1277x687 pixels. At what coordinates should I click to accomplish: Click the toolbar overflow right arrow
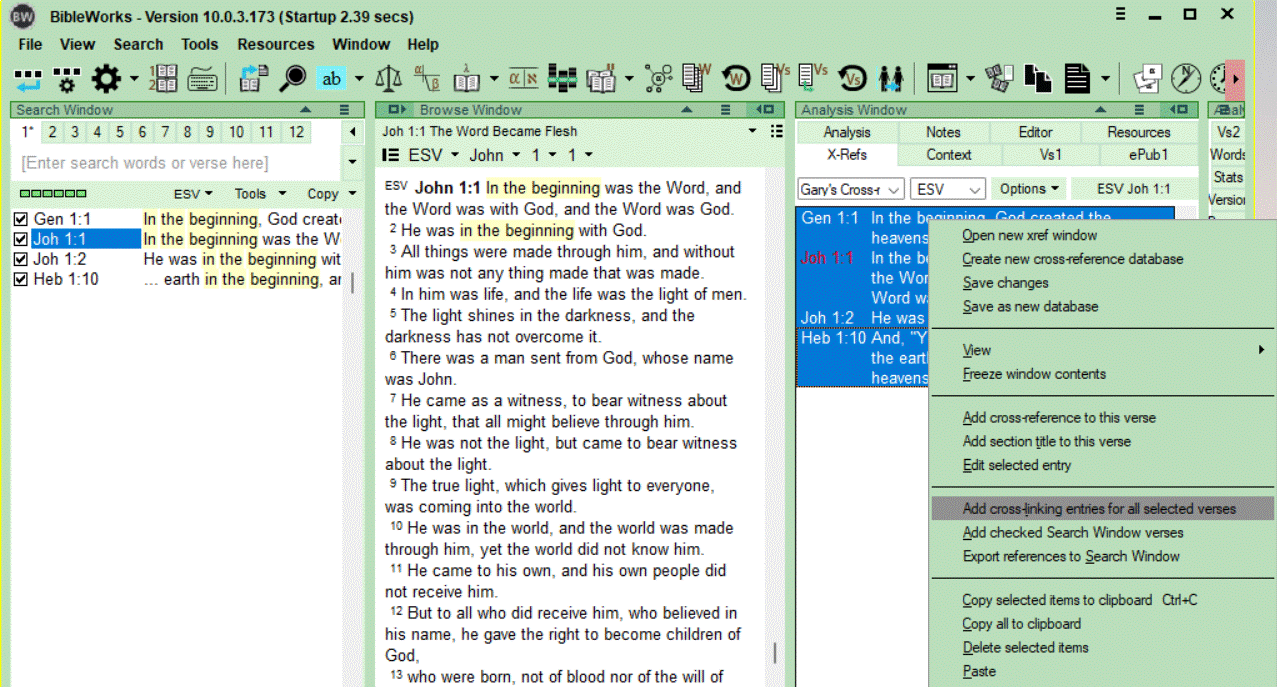1236,78
